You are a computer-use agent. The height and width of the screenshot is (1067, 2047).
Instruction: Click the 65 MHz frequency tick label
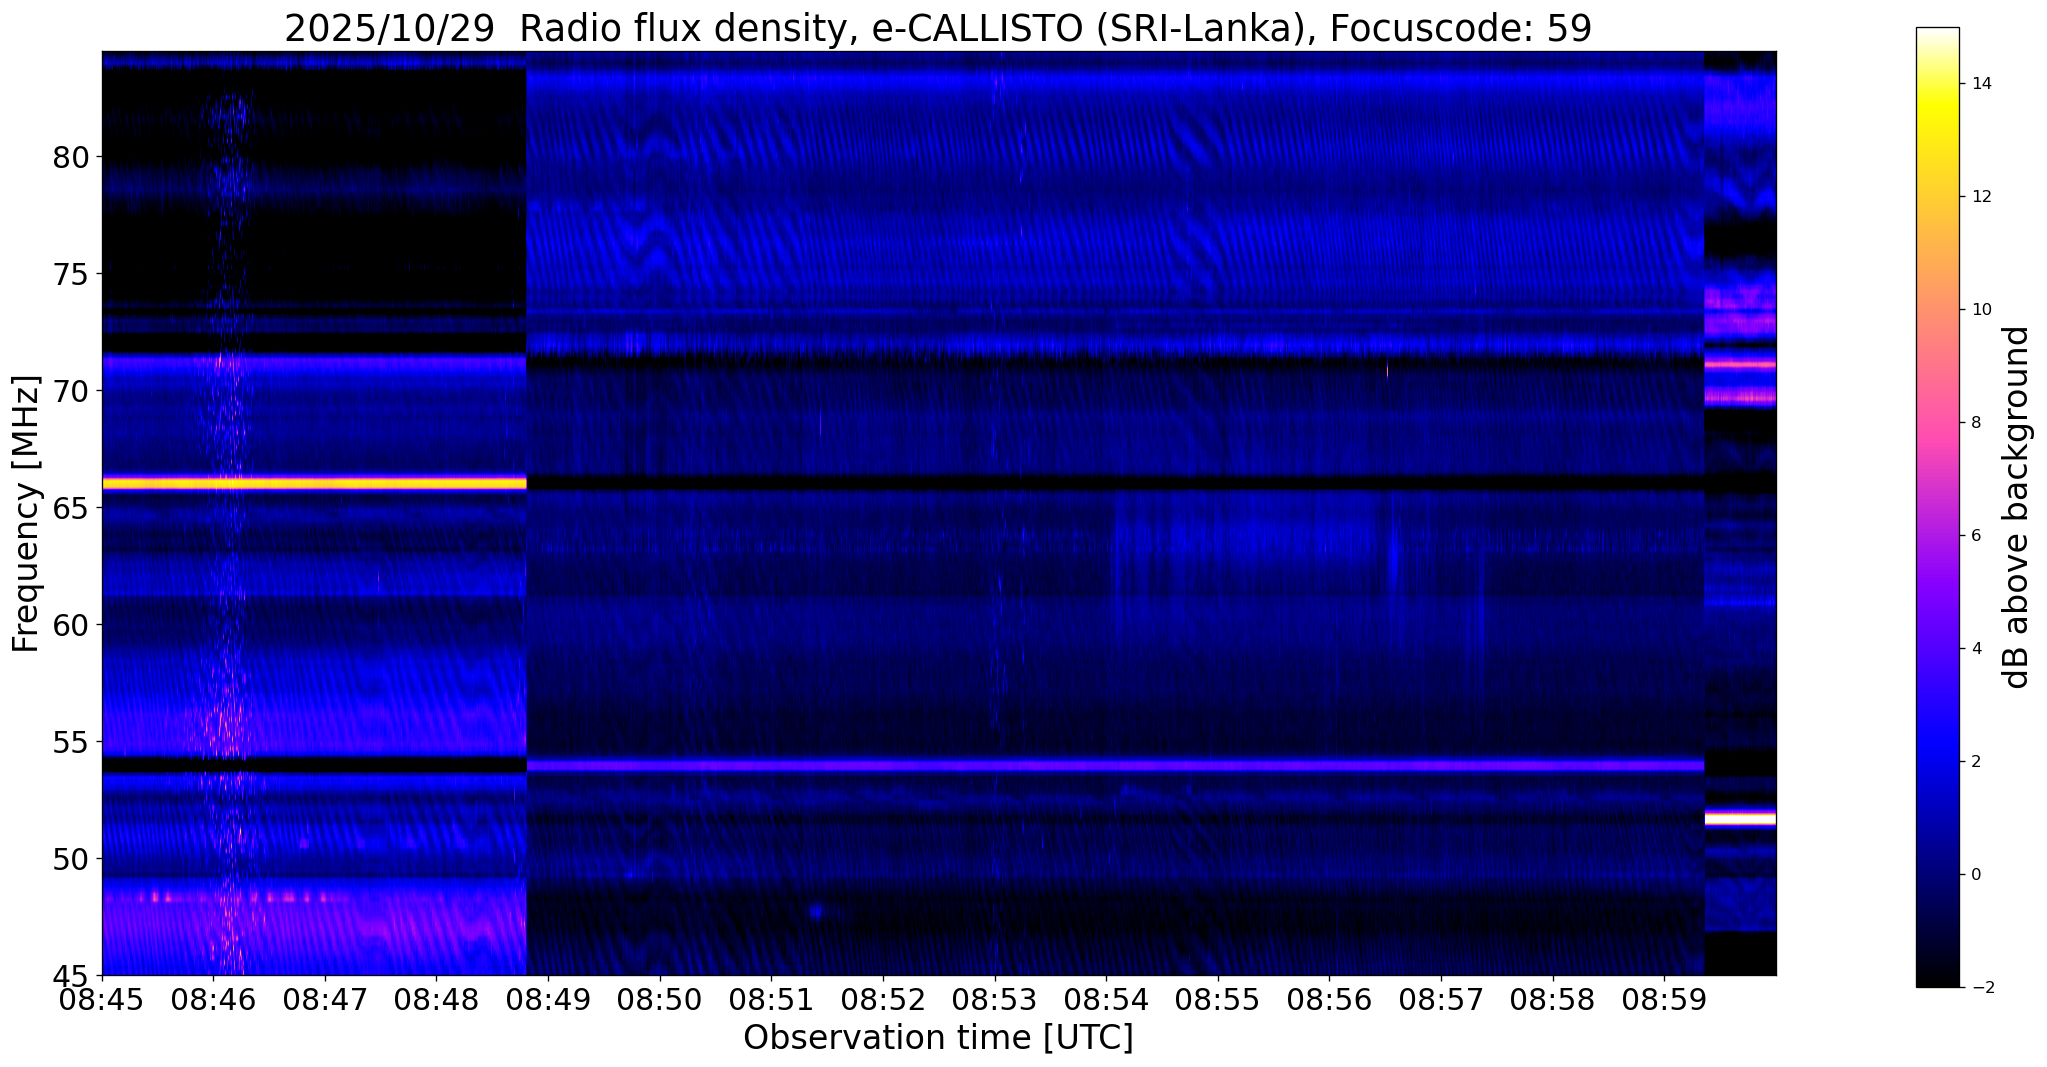pyautogui.click(x=70, y=508)
